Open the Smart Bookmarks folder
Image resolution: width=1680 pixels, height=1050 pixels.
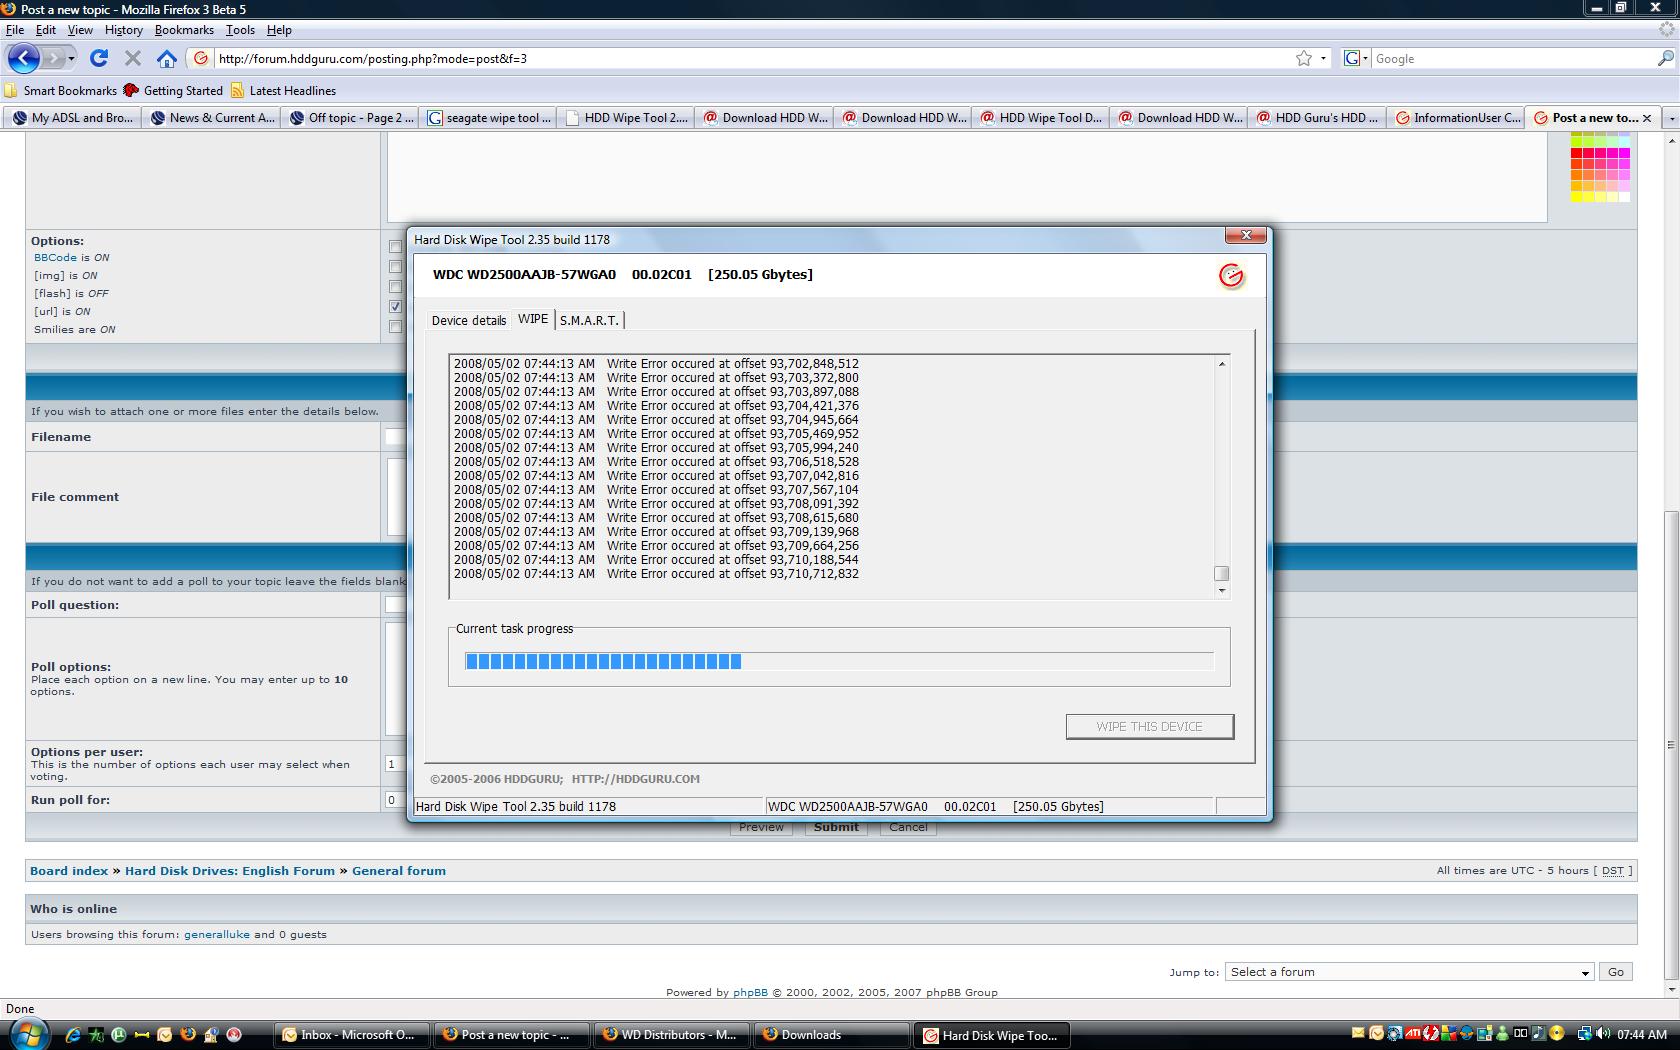coord(60,90)
